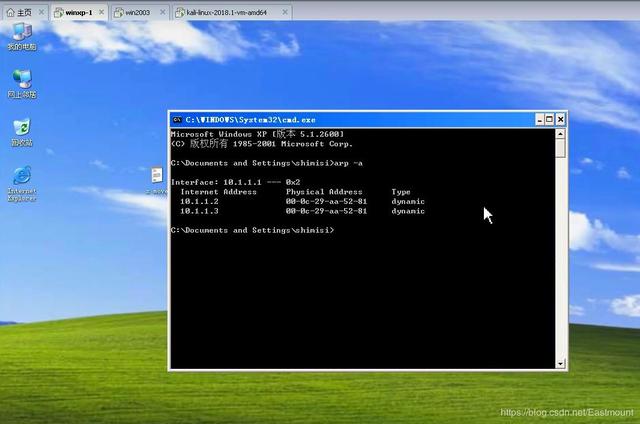This screenshot has height=424, width=640.
Task: Click the cmd scrollbar up arrow
Action: click(x=560, y=133)
